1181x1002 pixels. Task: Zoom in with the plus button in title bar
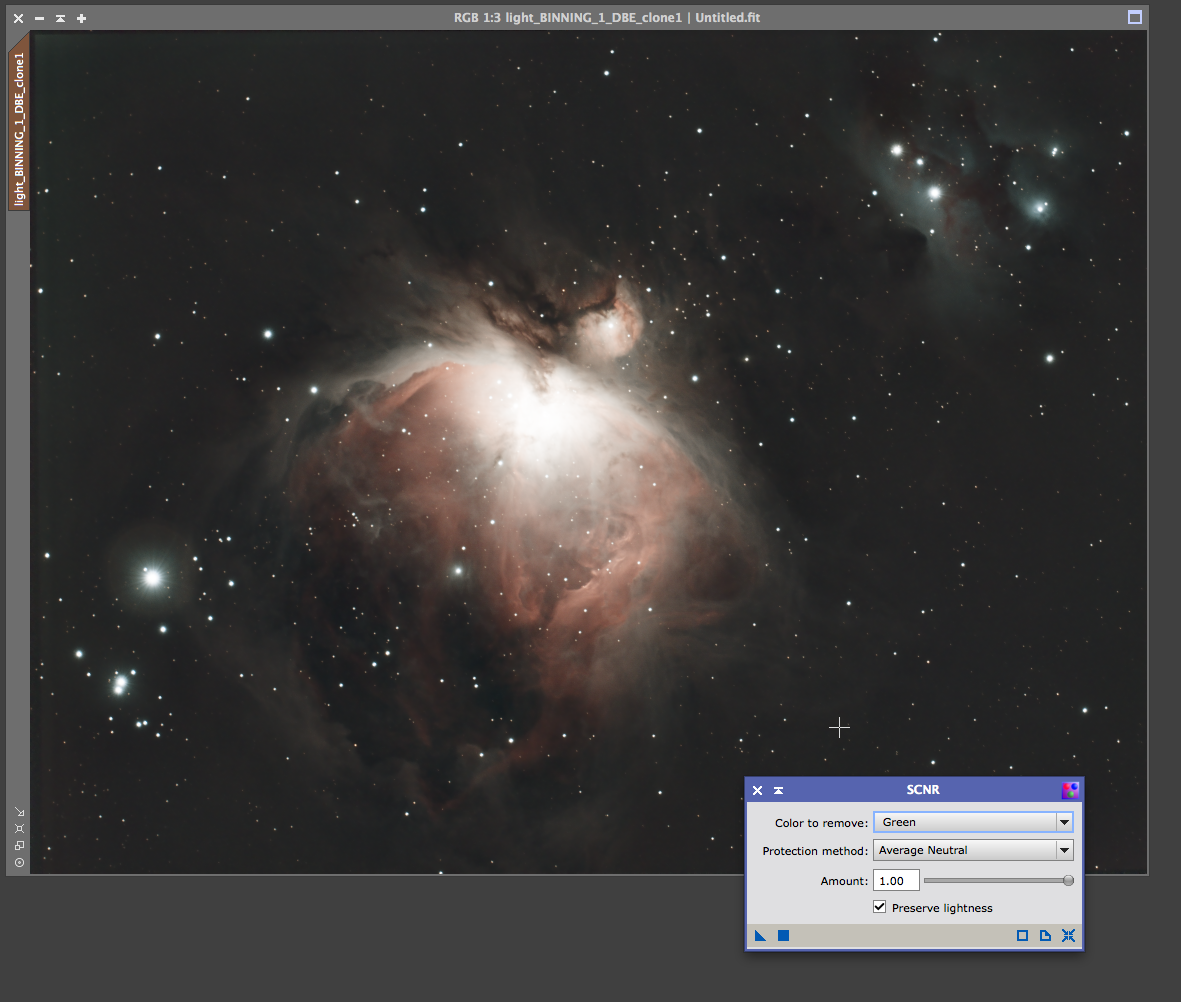tap(81, 18)
